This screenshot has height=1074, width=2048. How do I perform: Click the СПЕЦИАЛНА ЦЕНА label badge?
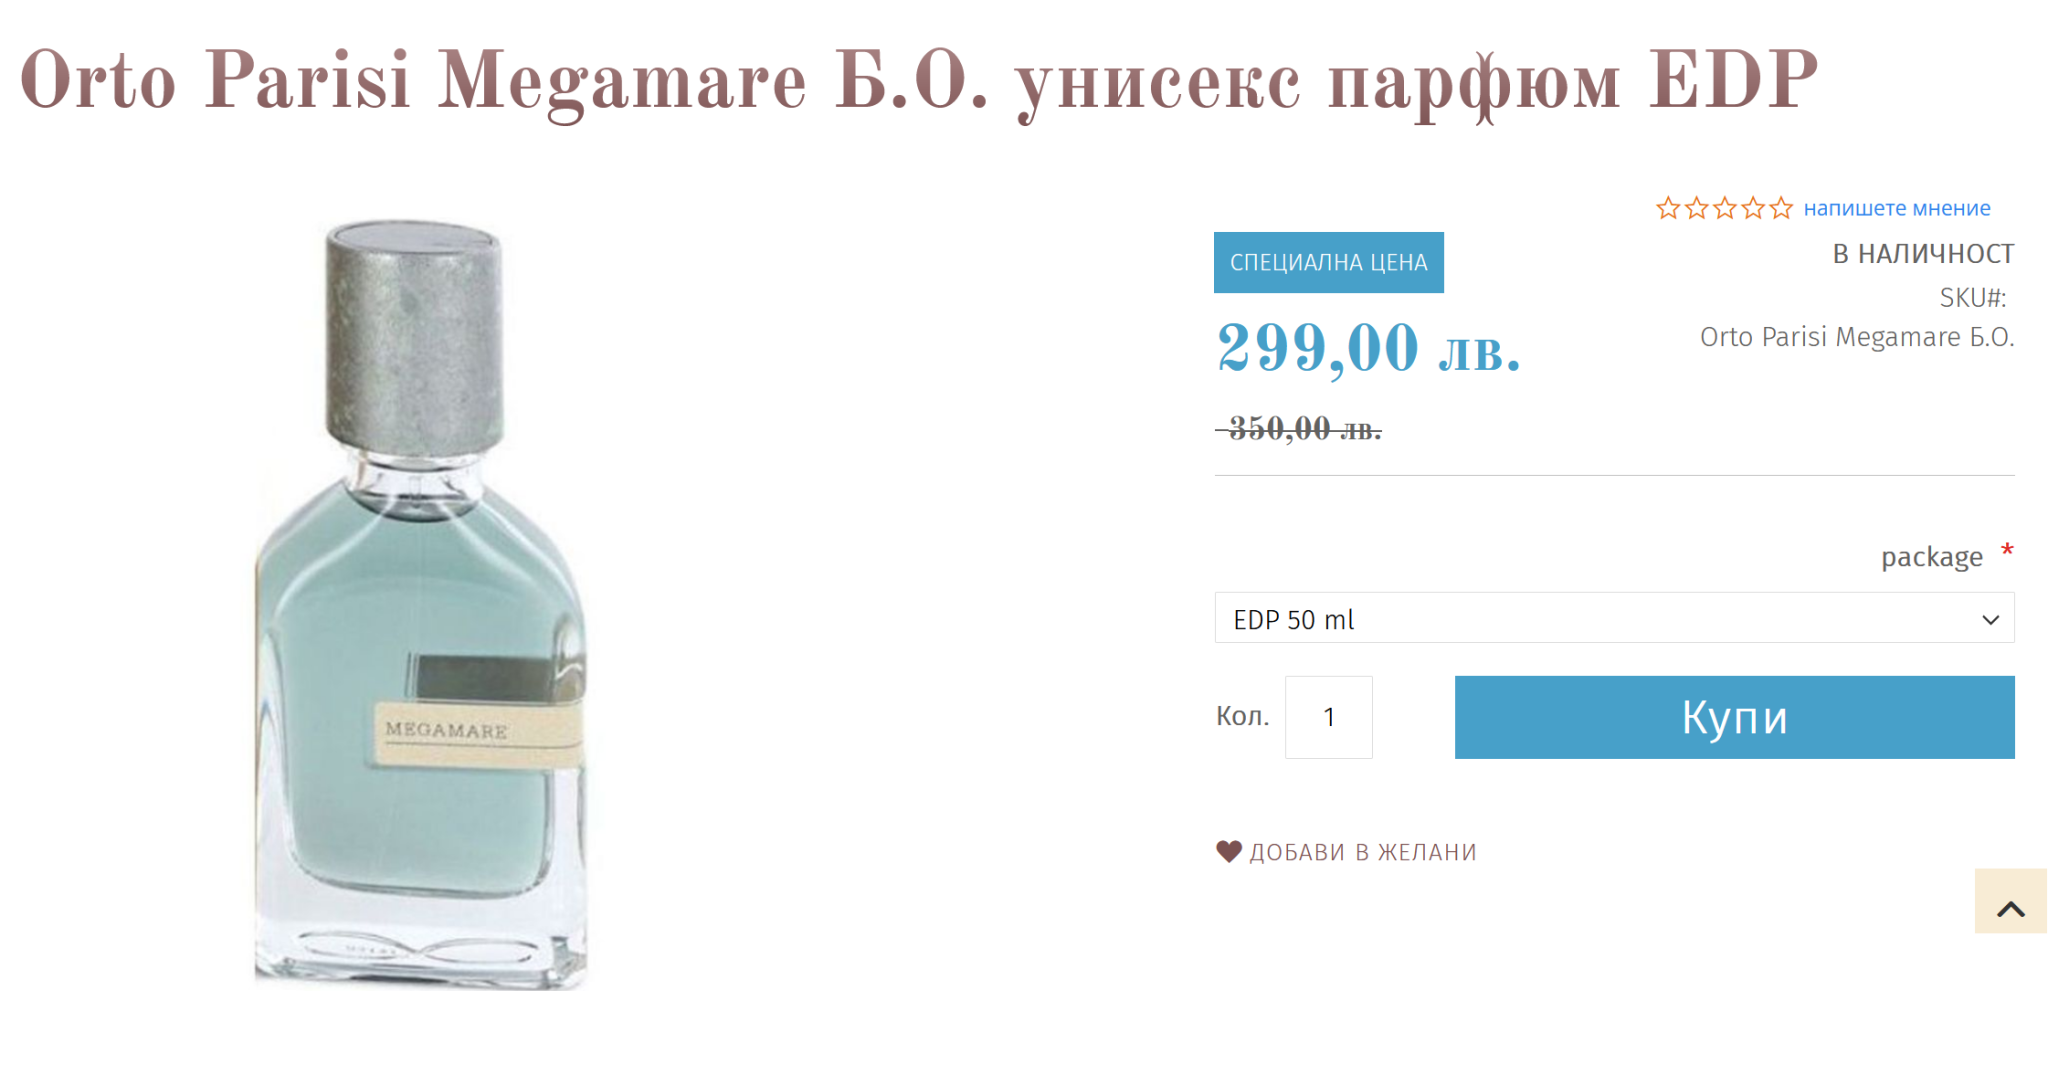(x=1328, y=262)
